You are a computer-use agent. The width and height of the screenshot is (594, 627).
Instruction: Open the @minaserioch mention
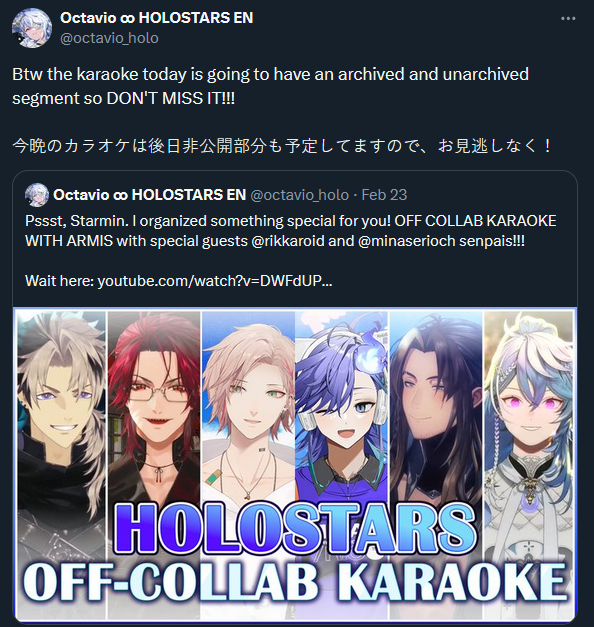407,241
